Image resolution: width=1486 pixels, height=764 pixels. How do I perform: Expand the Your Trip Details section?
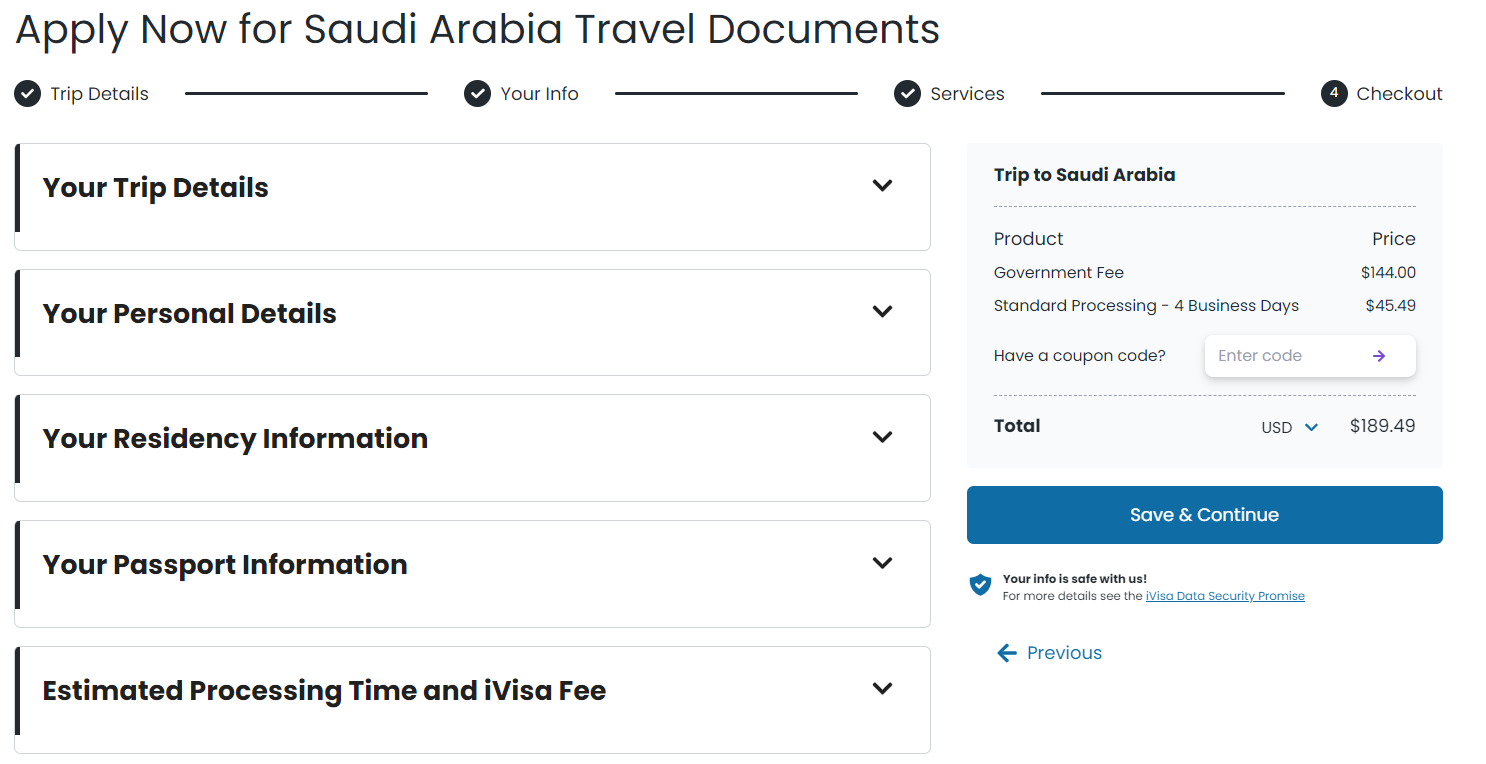[882, 186]
